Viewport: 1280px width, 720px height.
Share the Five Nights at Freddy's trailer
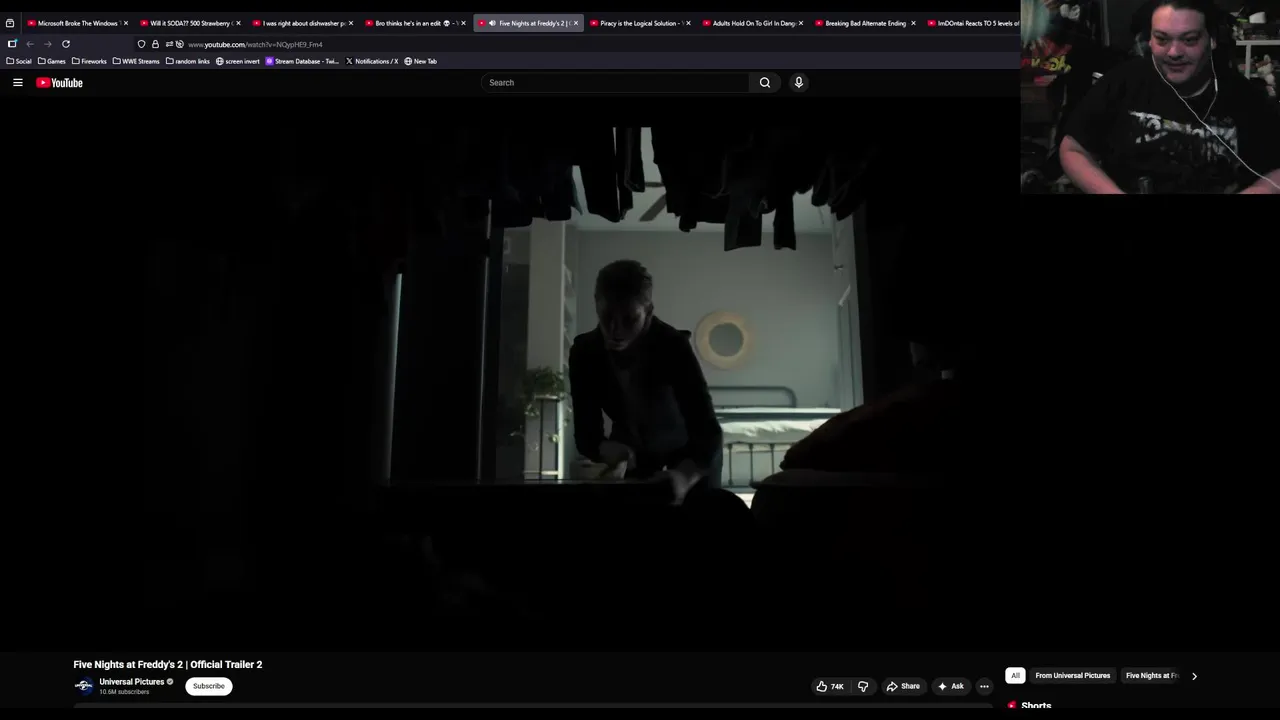tap(903, 686)
